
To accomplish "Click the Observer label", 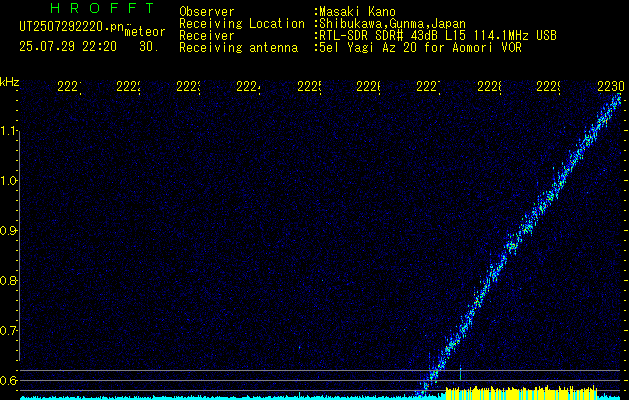I will (207, 12).
